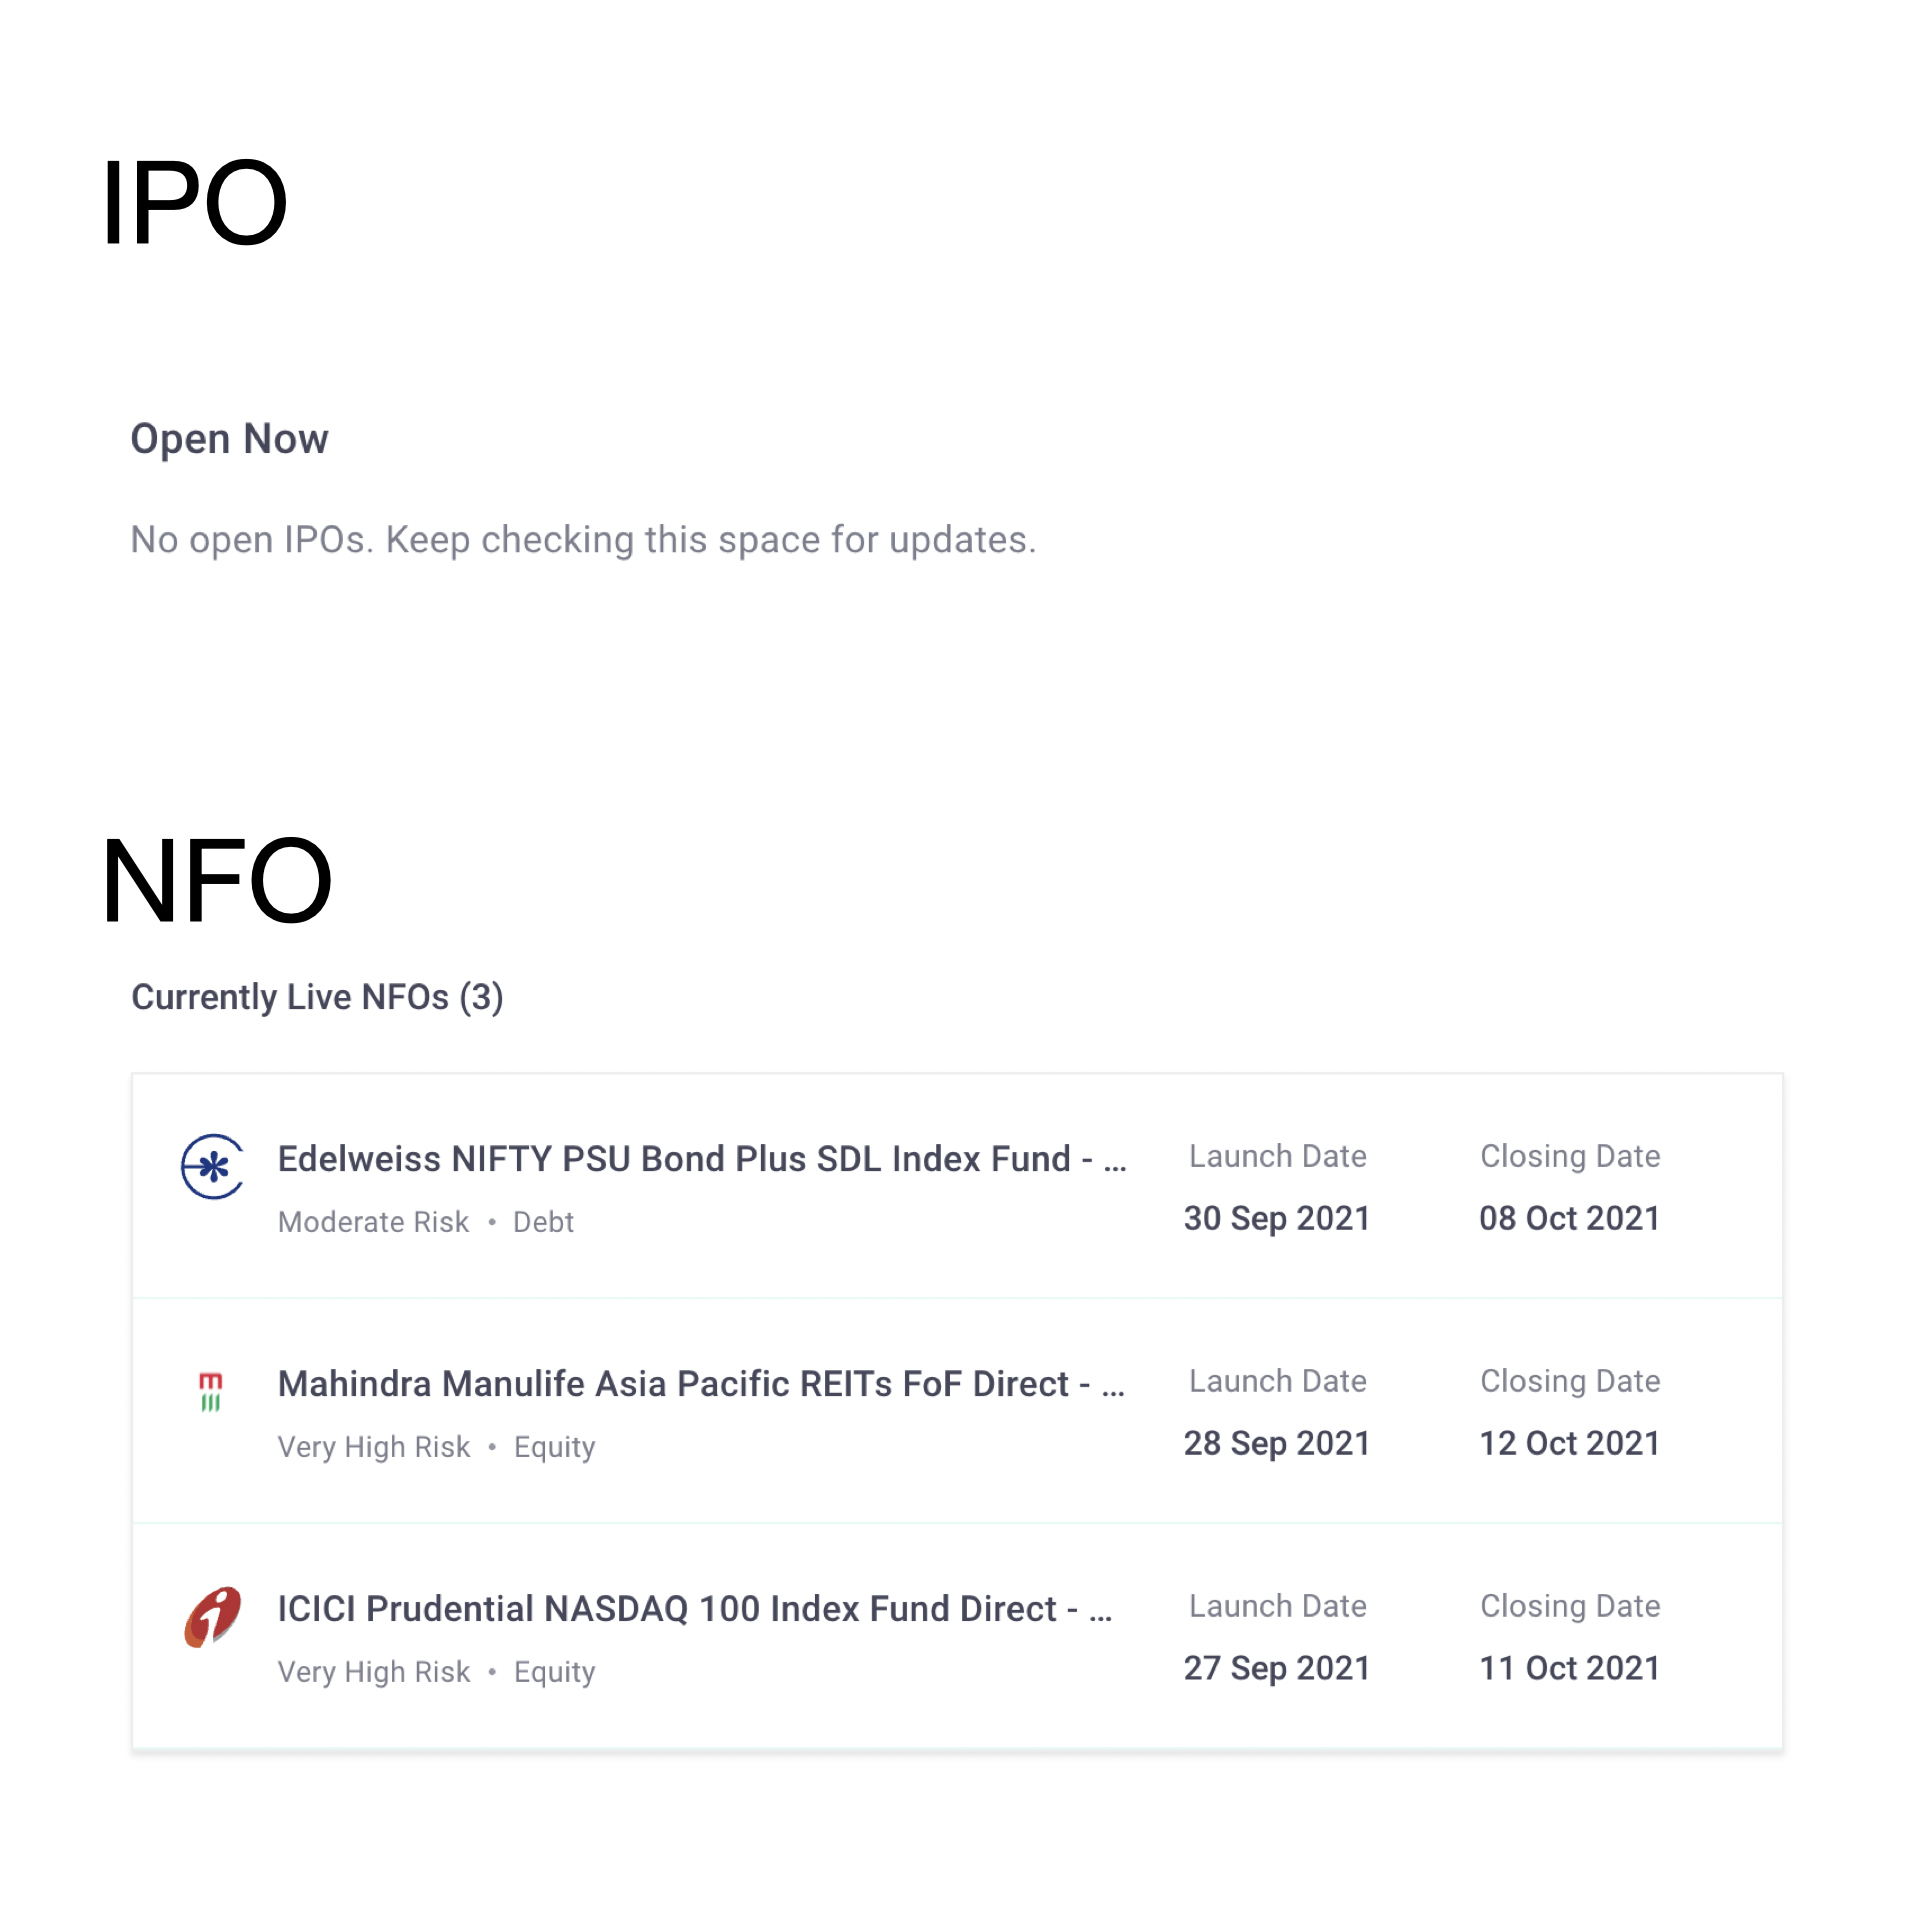Click Currently Live NFOs (3) heading
This screenshot has width=1920, height=1920.
click(317, 997)
